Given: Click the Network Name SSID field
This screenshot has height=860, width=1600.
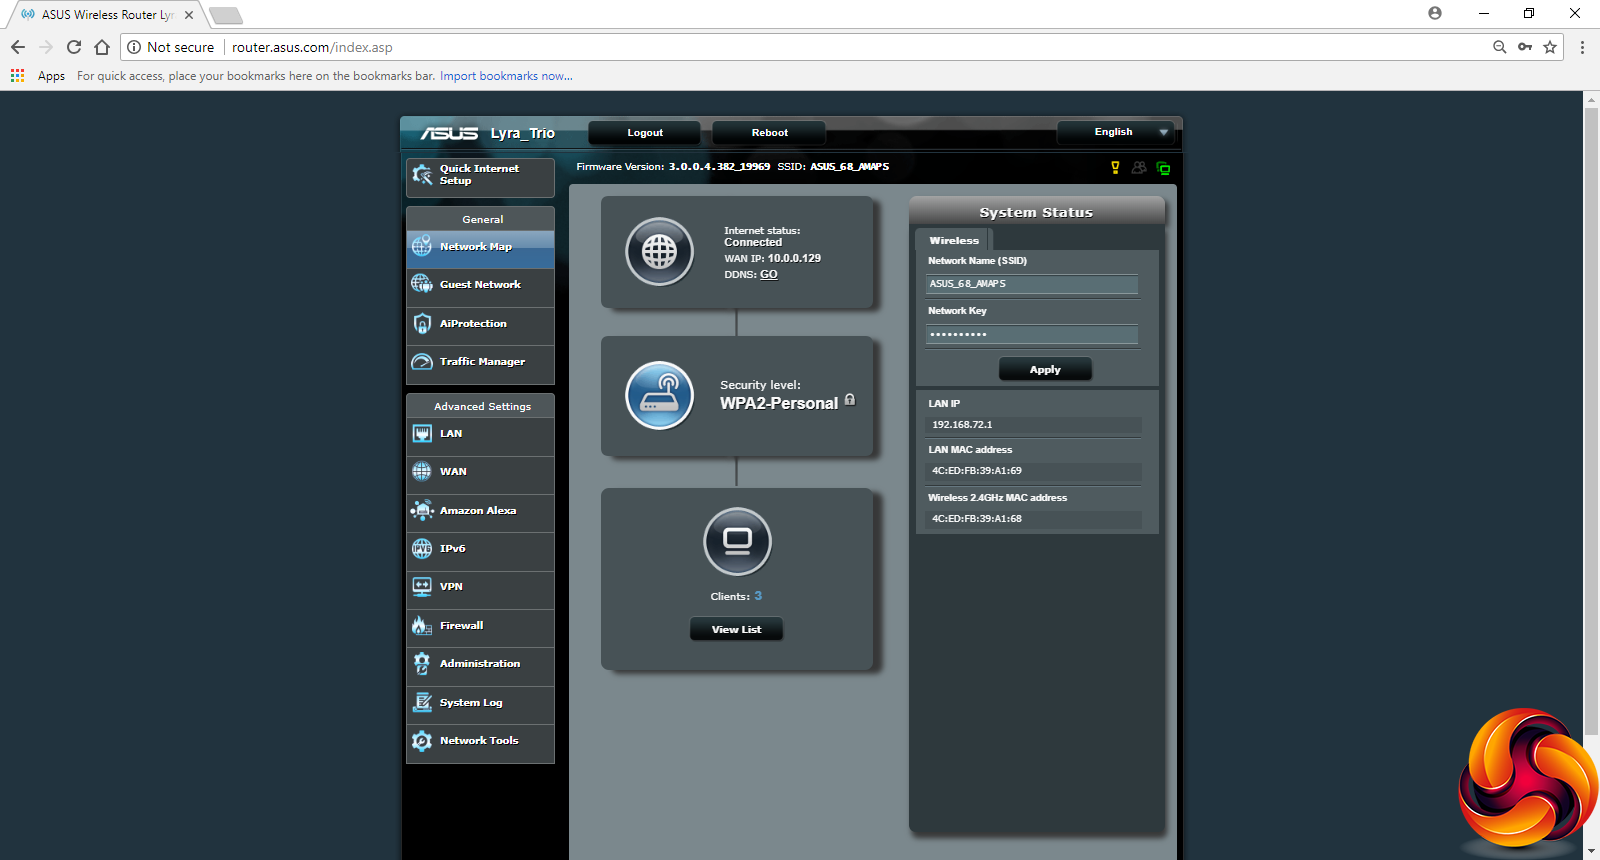Looking at the screenshot, I should pos(1031,284).
